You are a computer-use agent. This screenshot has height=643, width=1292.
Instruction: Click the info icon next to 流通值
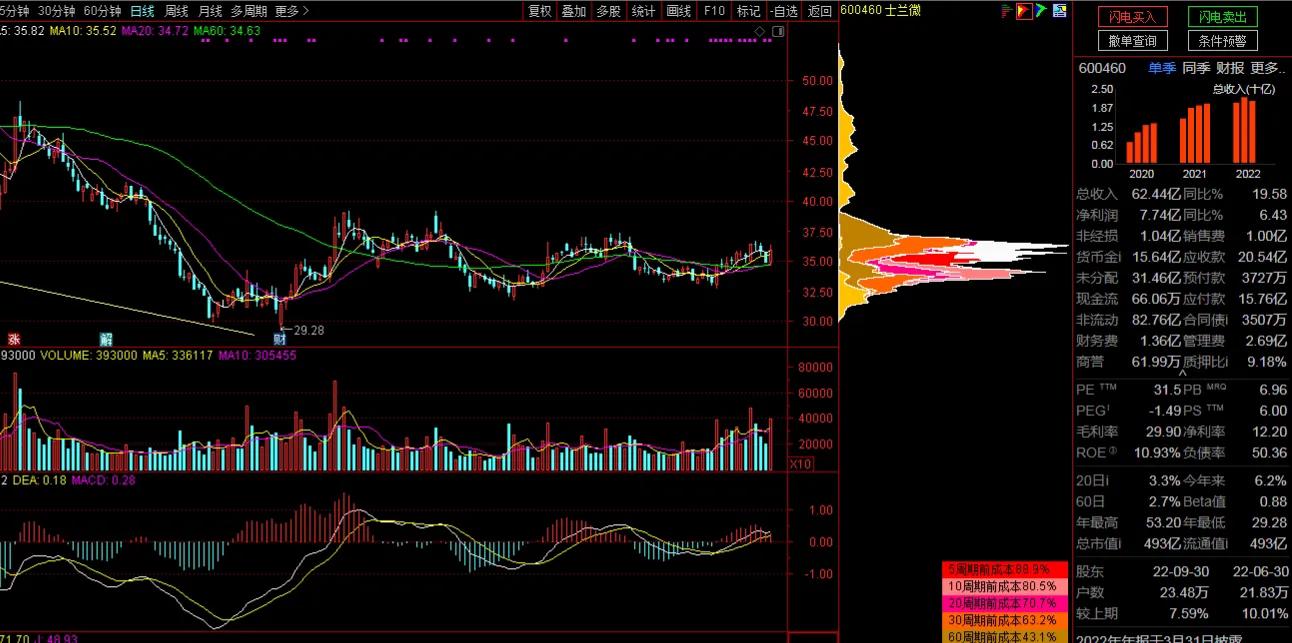[1225, 543]
